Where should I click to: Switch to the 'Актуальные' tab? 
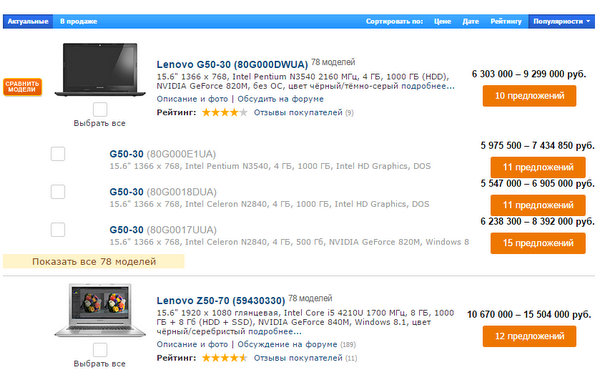[28, 21]
